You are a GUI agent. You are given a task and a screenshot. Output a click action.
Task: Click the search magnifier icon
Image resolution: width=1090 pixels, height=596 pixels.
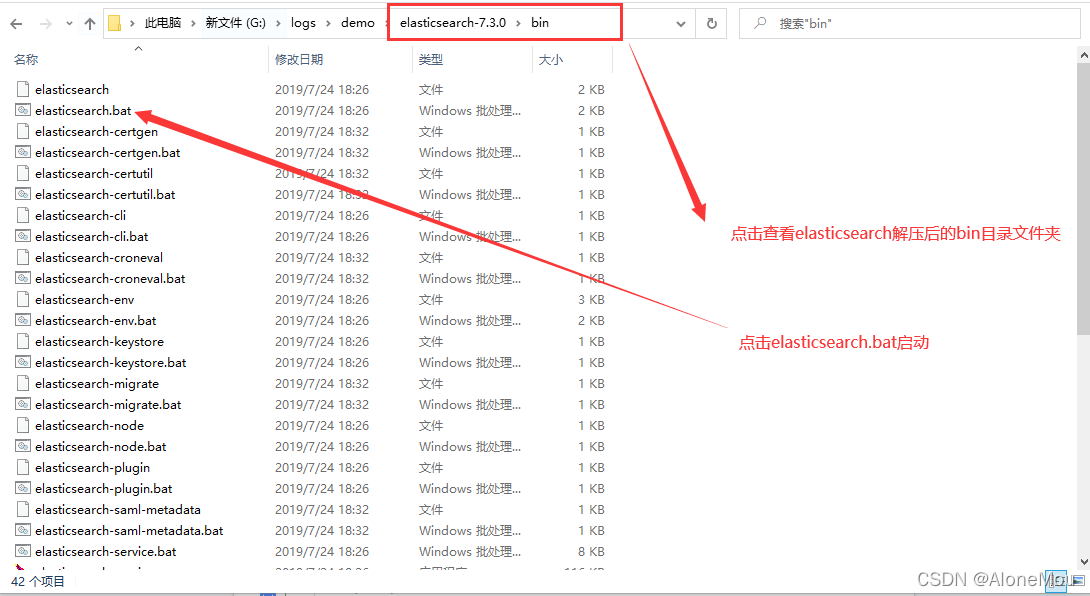pos(760,23)
